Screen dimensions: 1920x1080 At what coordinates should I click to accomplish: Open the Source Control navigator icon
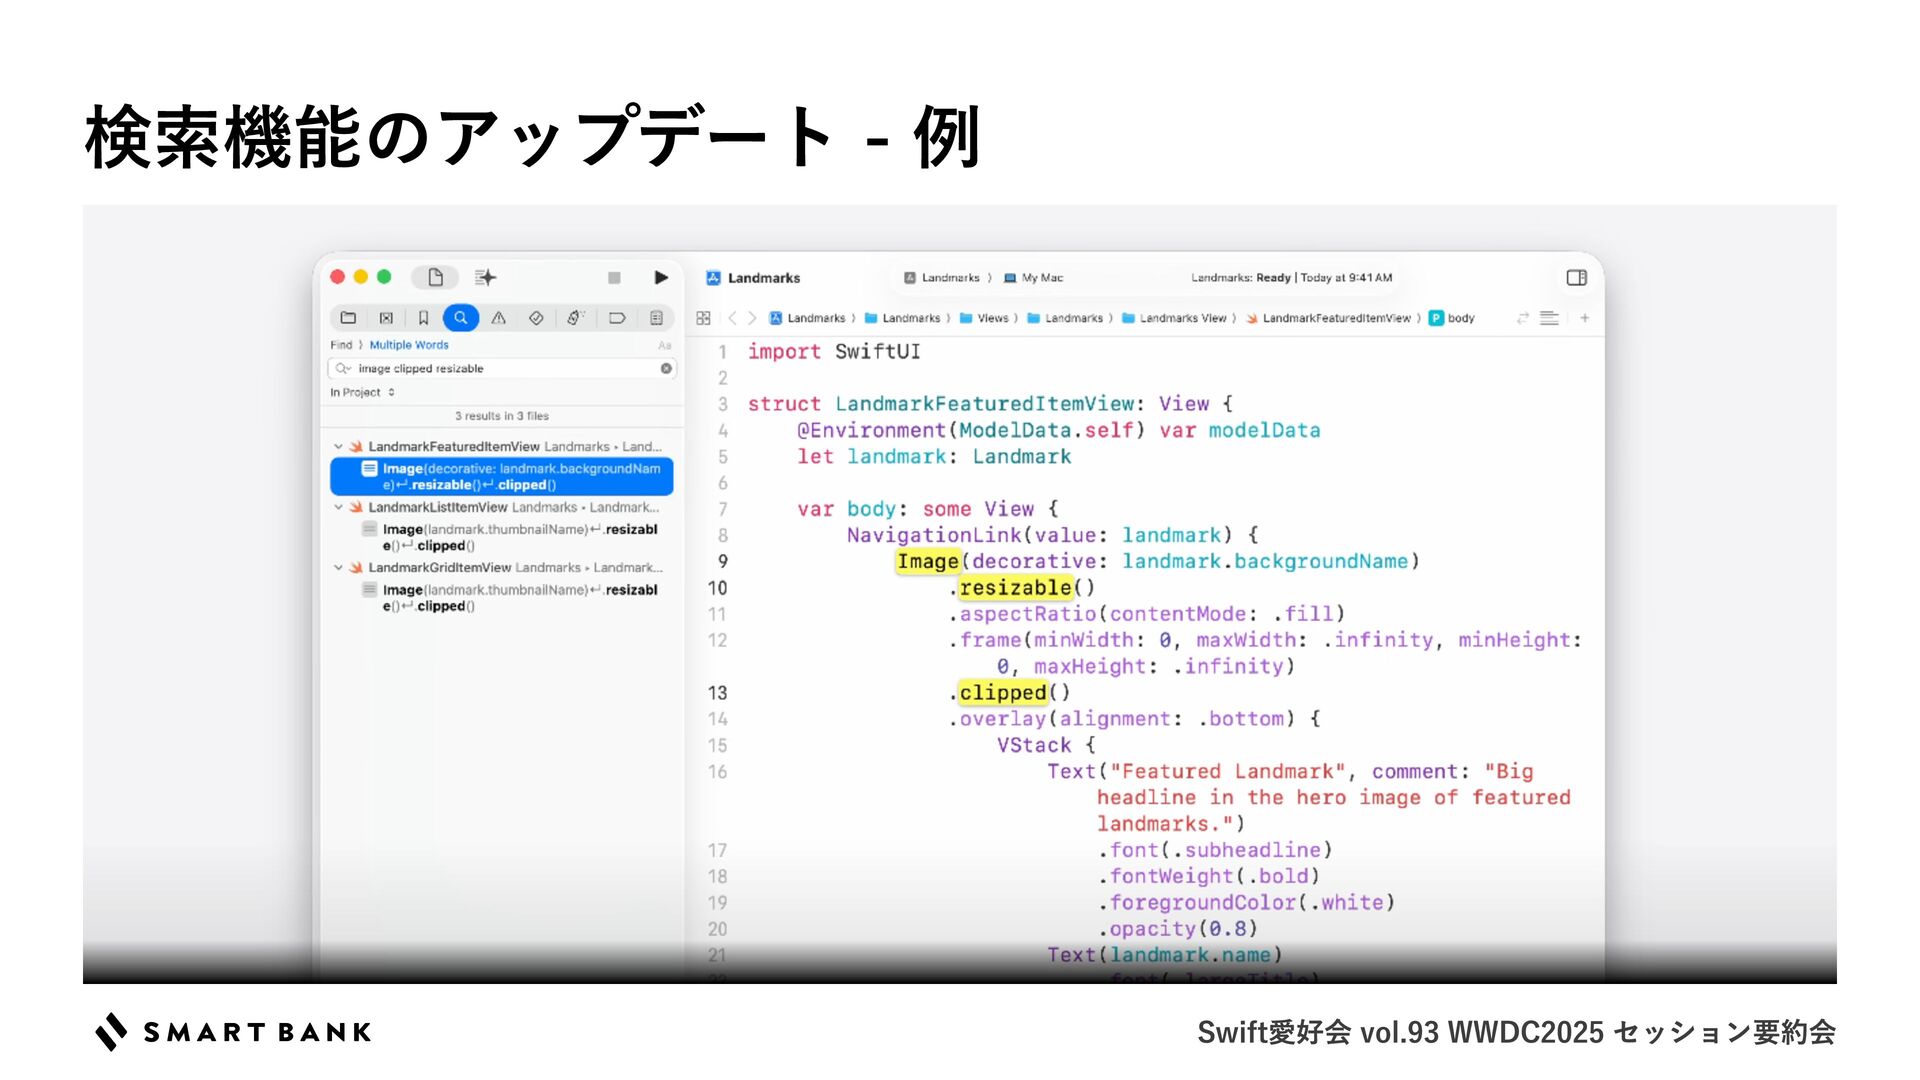coord(386,318)
